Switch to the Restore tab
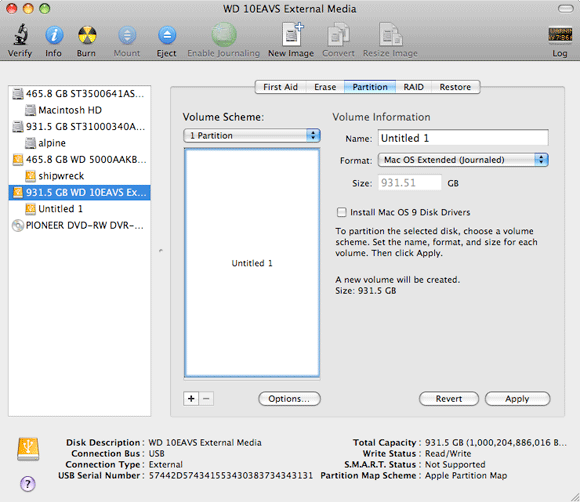580x502 pixels. (455, 87)
